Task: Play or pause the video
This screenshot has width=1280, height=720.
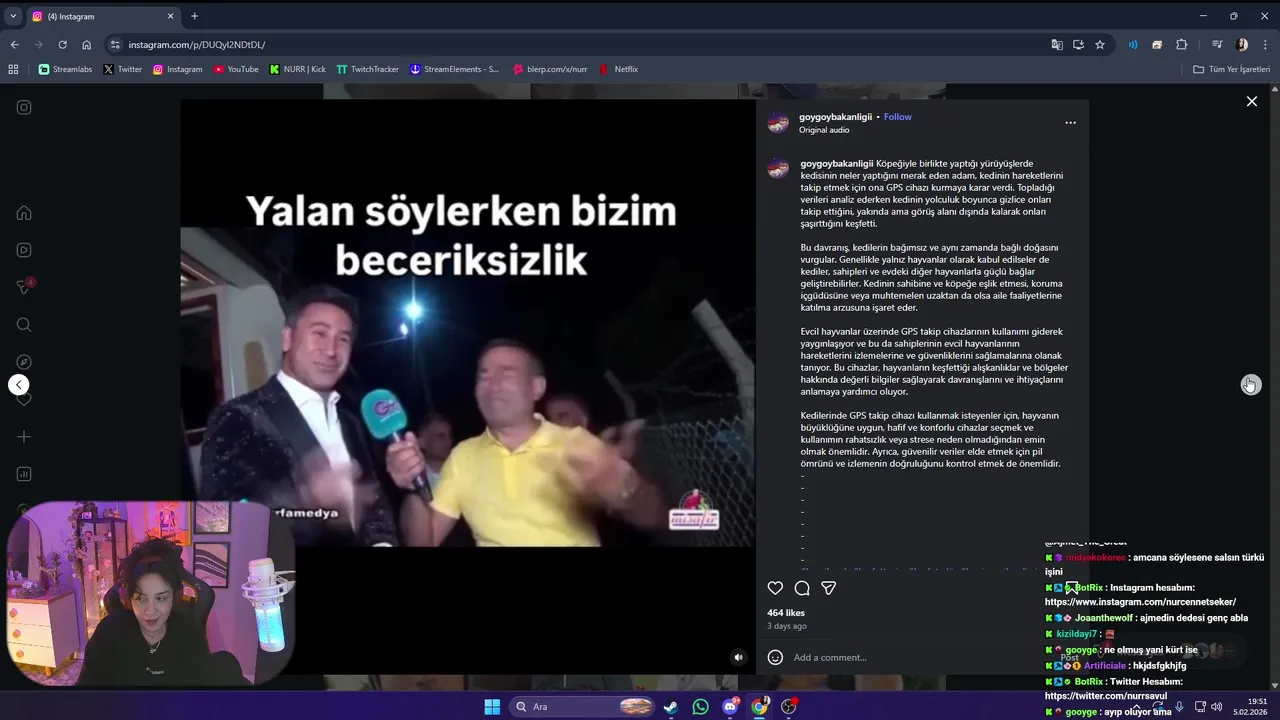Action: click(467, 385)
